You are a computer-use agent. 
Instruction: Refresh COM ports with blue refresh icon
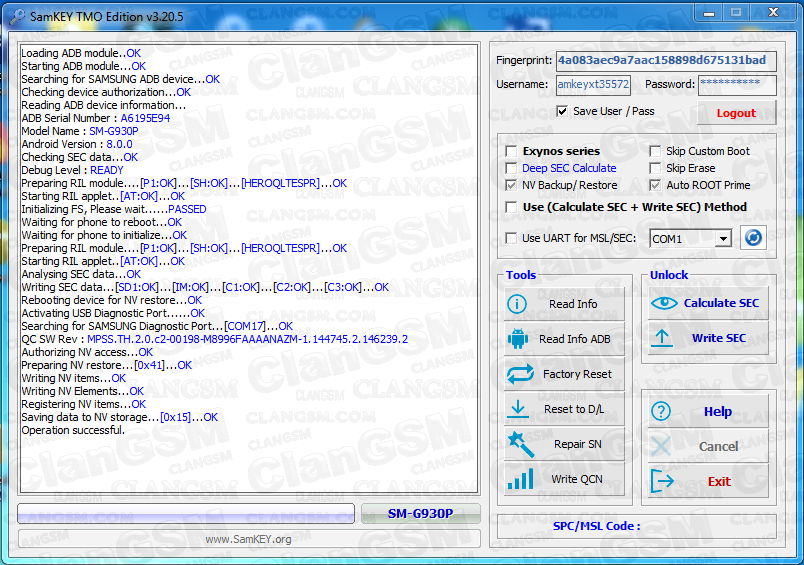(753, 238)
